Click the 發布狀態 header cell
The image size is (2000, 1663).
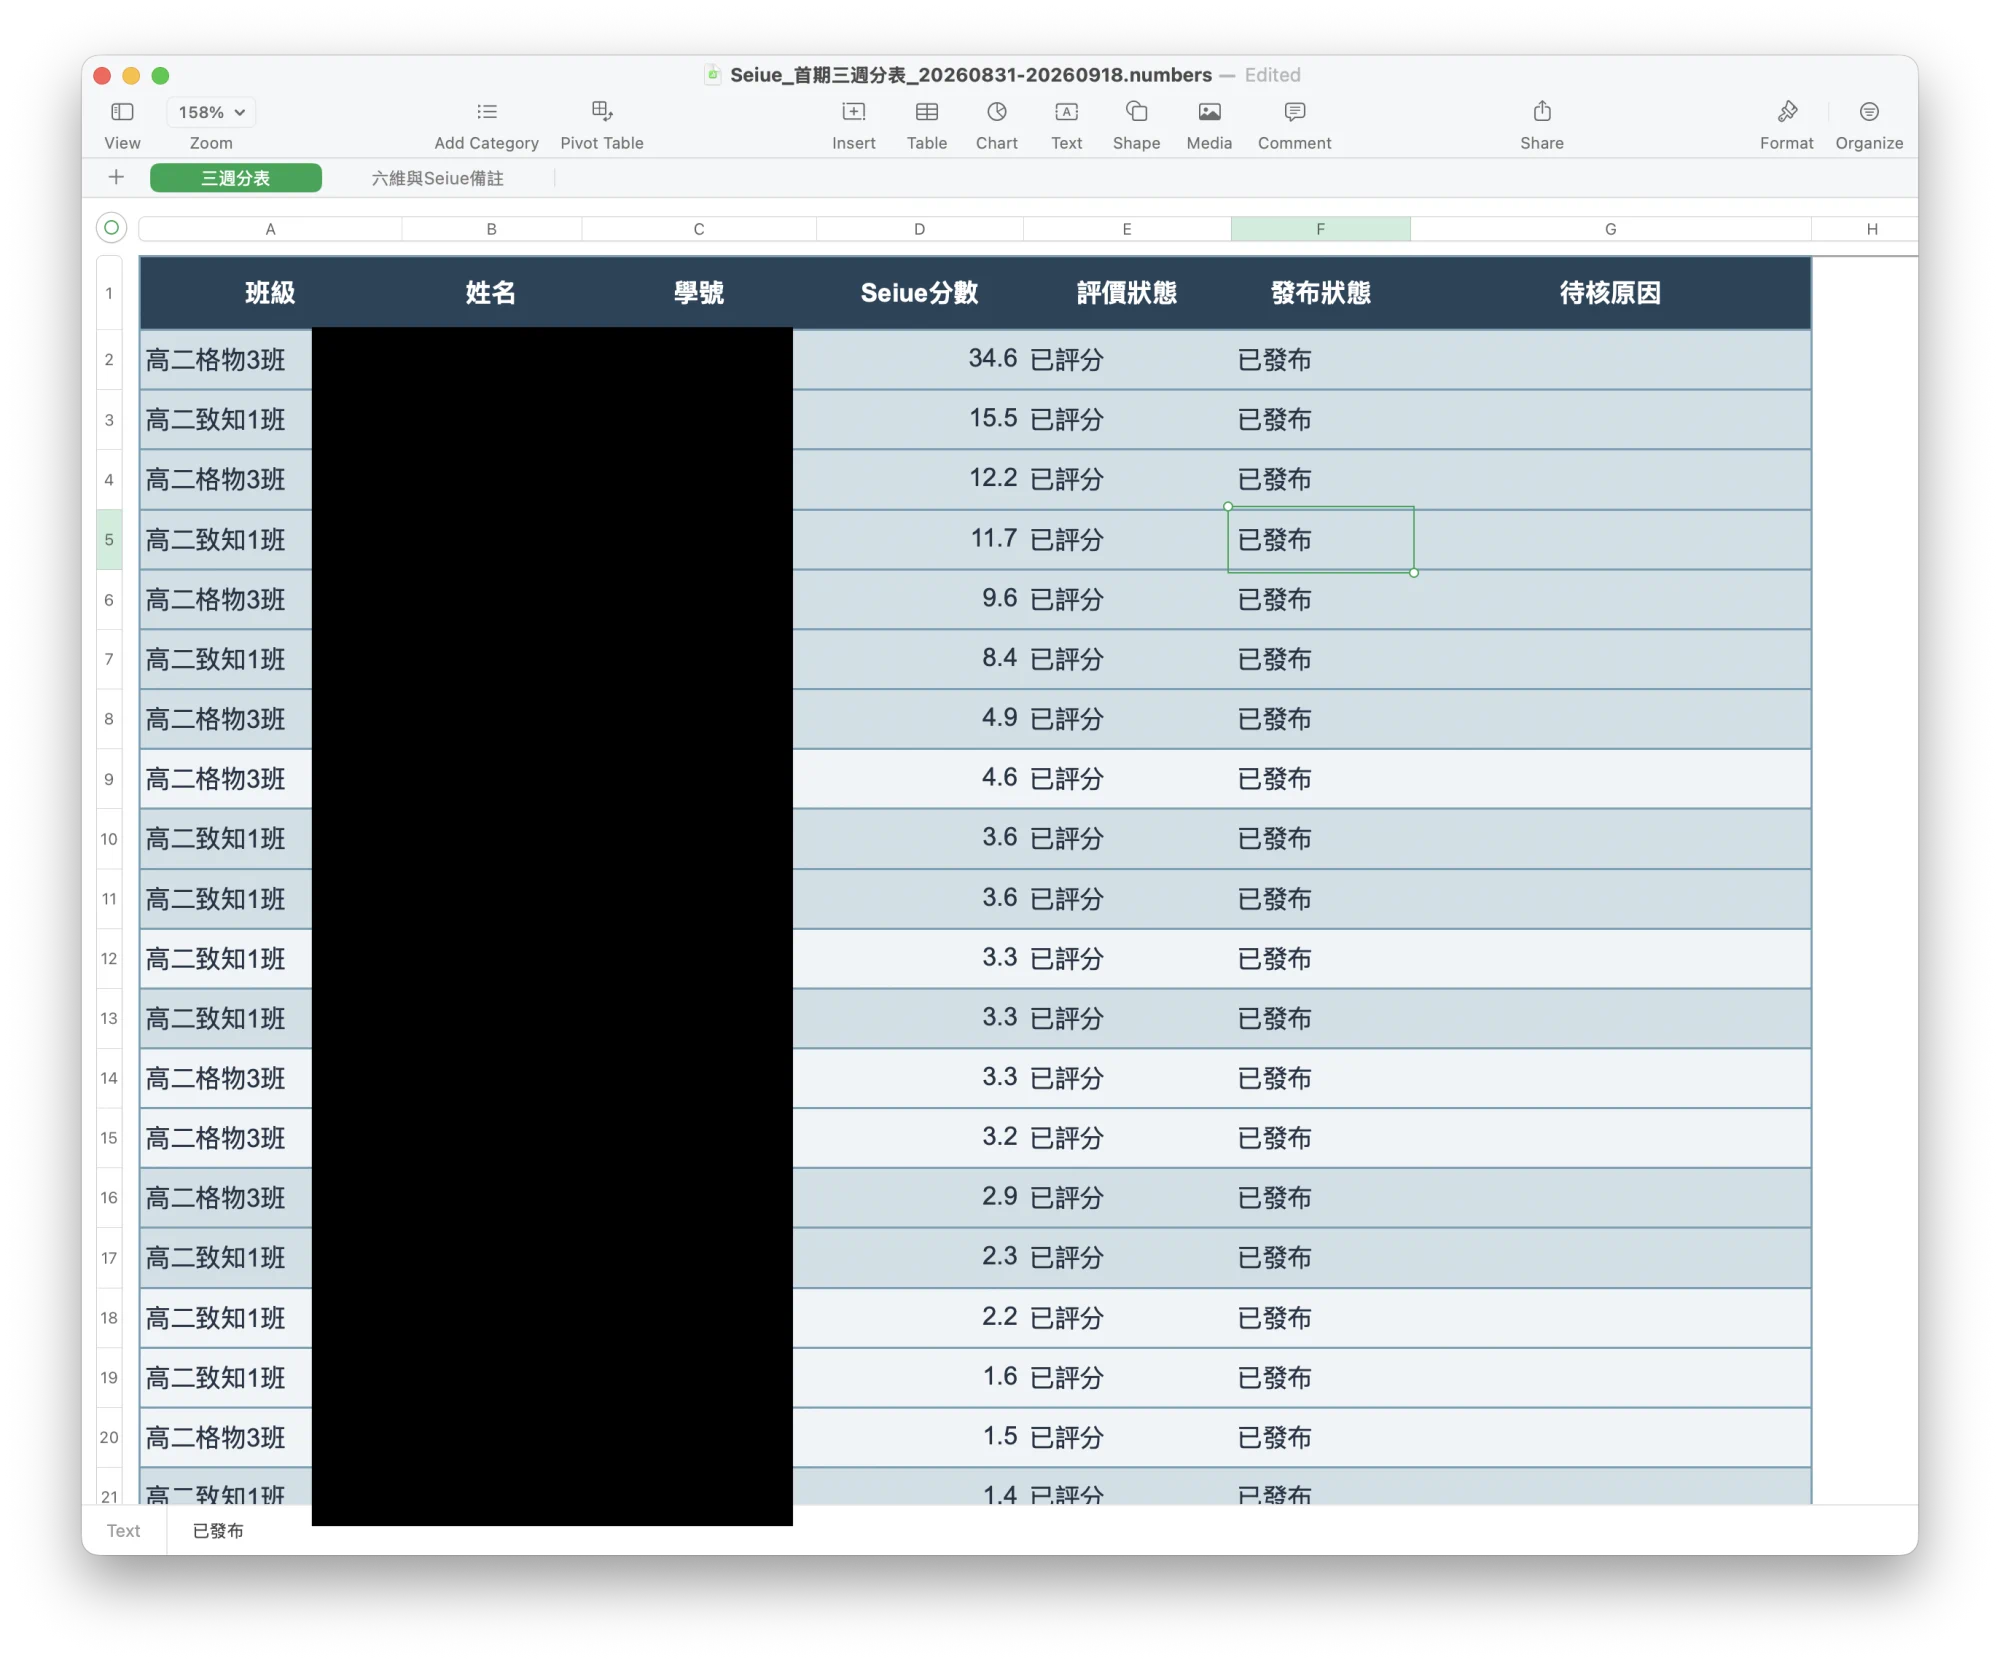click(1321, 293)
